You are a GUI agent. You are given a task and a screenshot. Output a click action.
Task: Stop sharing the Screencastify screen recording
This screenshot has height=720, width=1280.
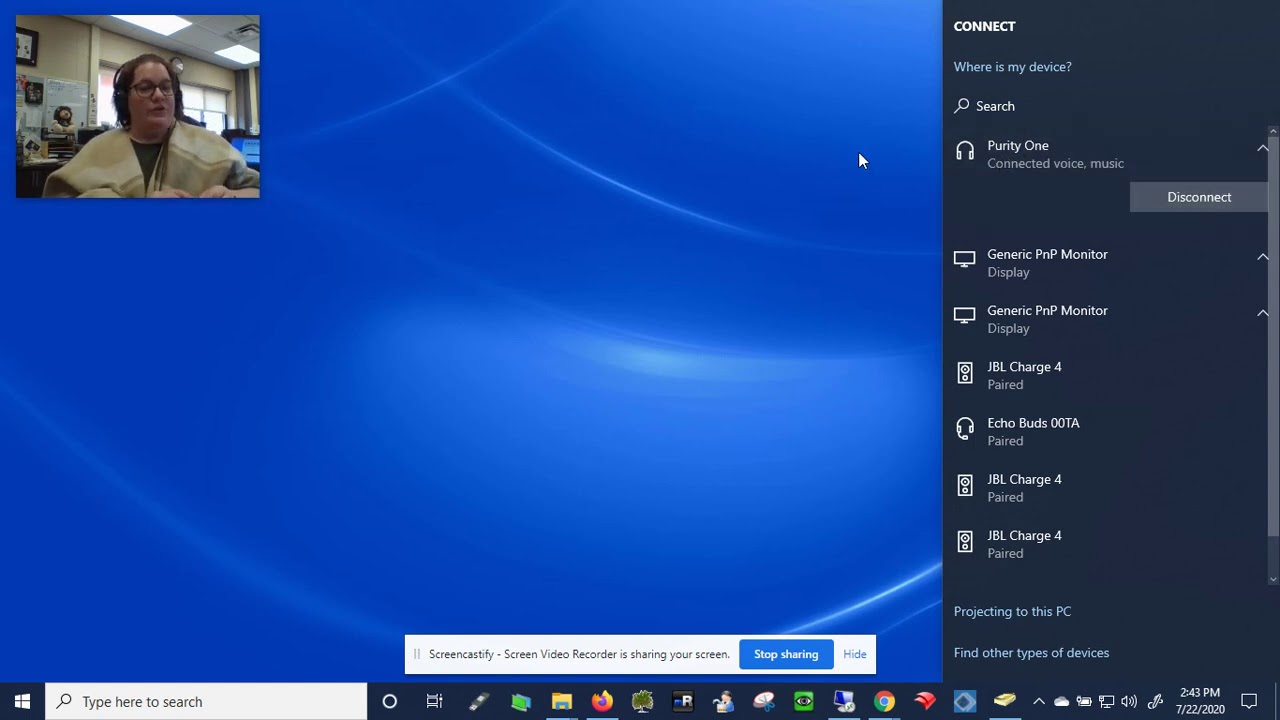pos(786,654)
